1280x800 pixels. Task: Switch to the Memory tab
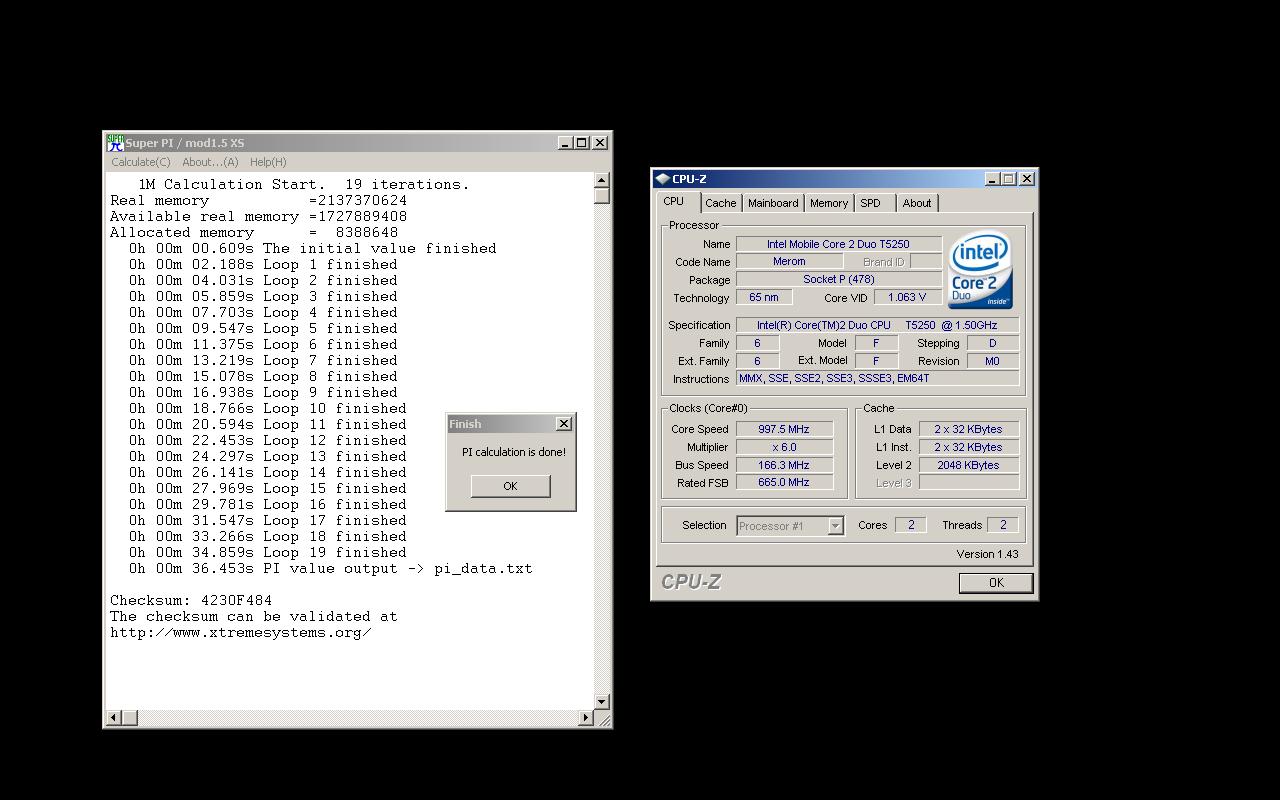click(829, 203)
